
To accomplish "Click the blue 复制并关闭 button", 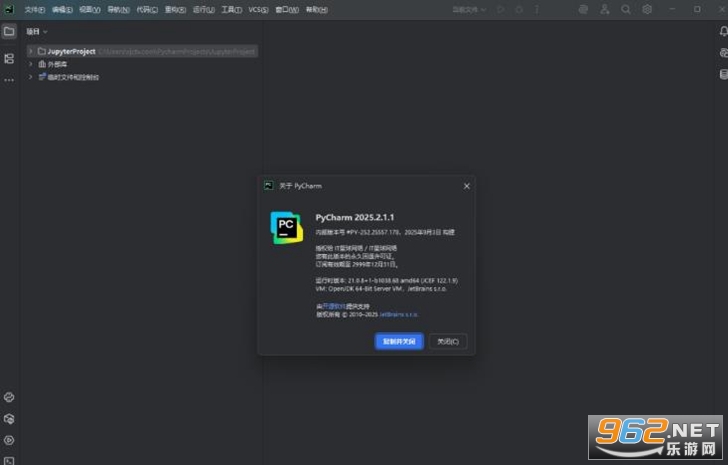I will pyautogui.click(x=399, y=342).
